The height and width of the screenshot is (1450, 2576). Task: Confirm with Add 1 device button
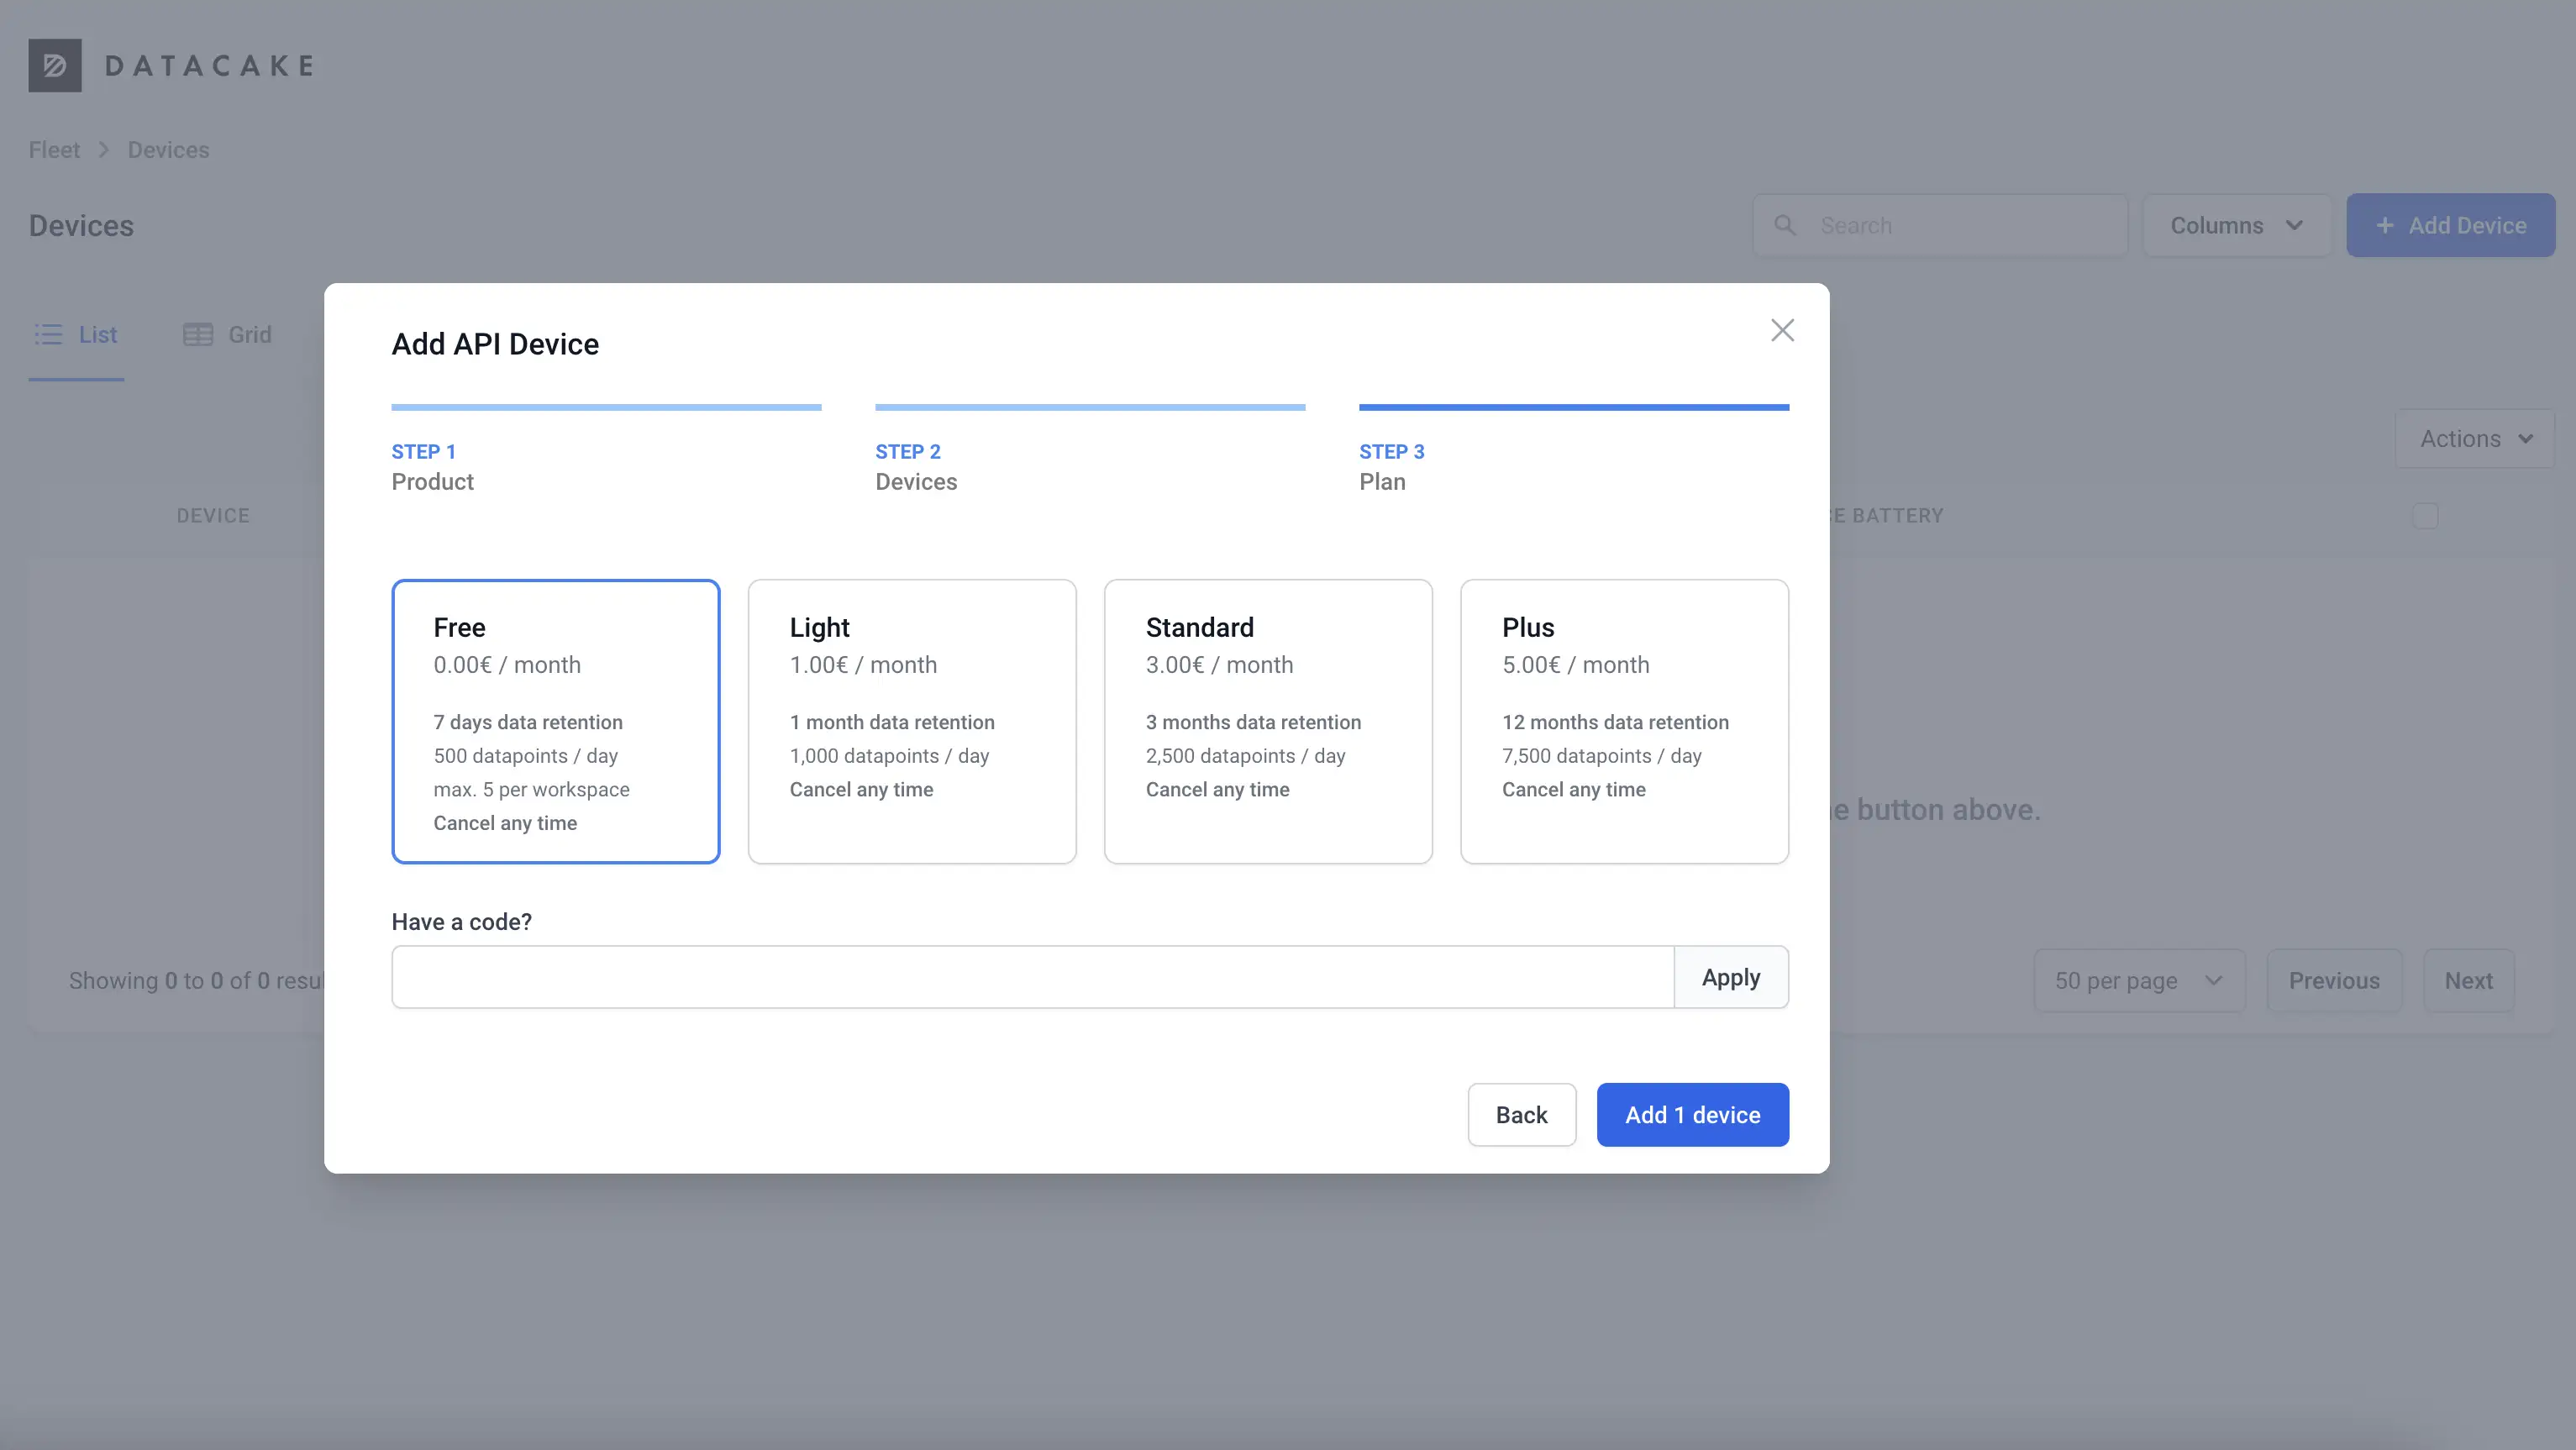(1692, 1114)
